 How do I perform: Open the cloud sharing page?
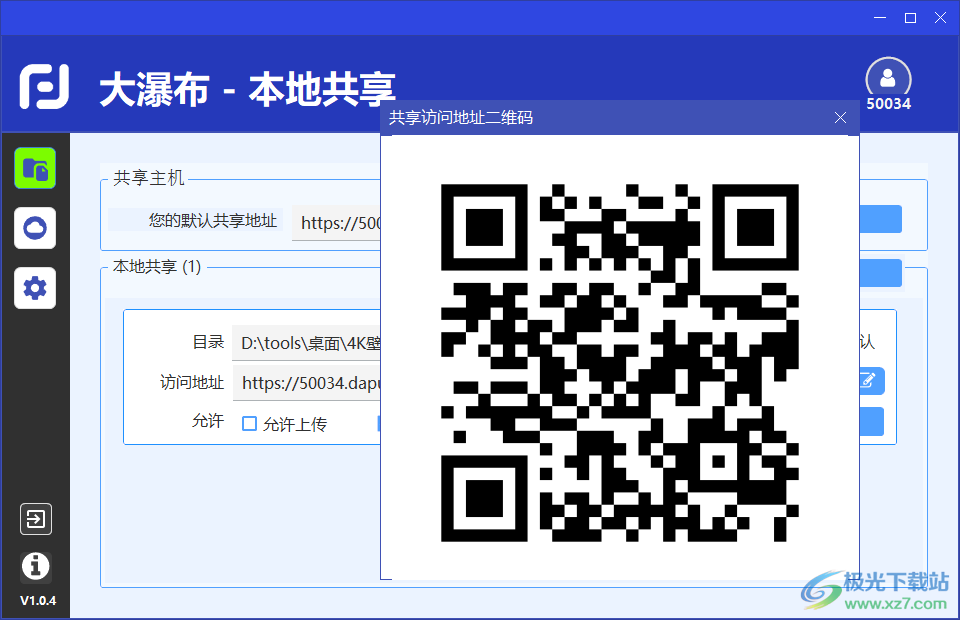[35, 228]
